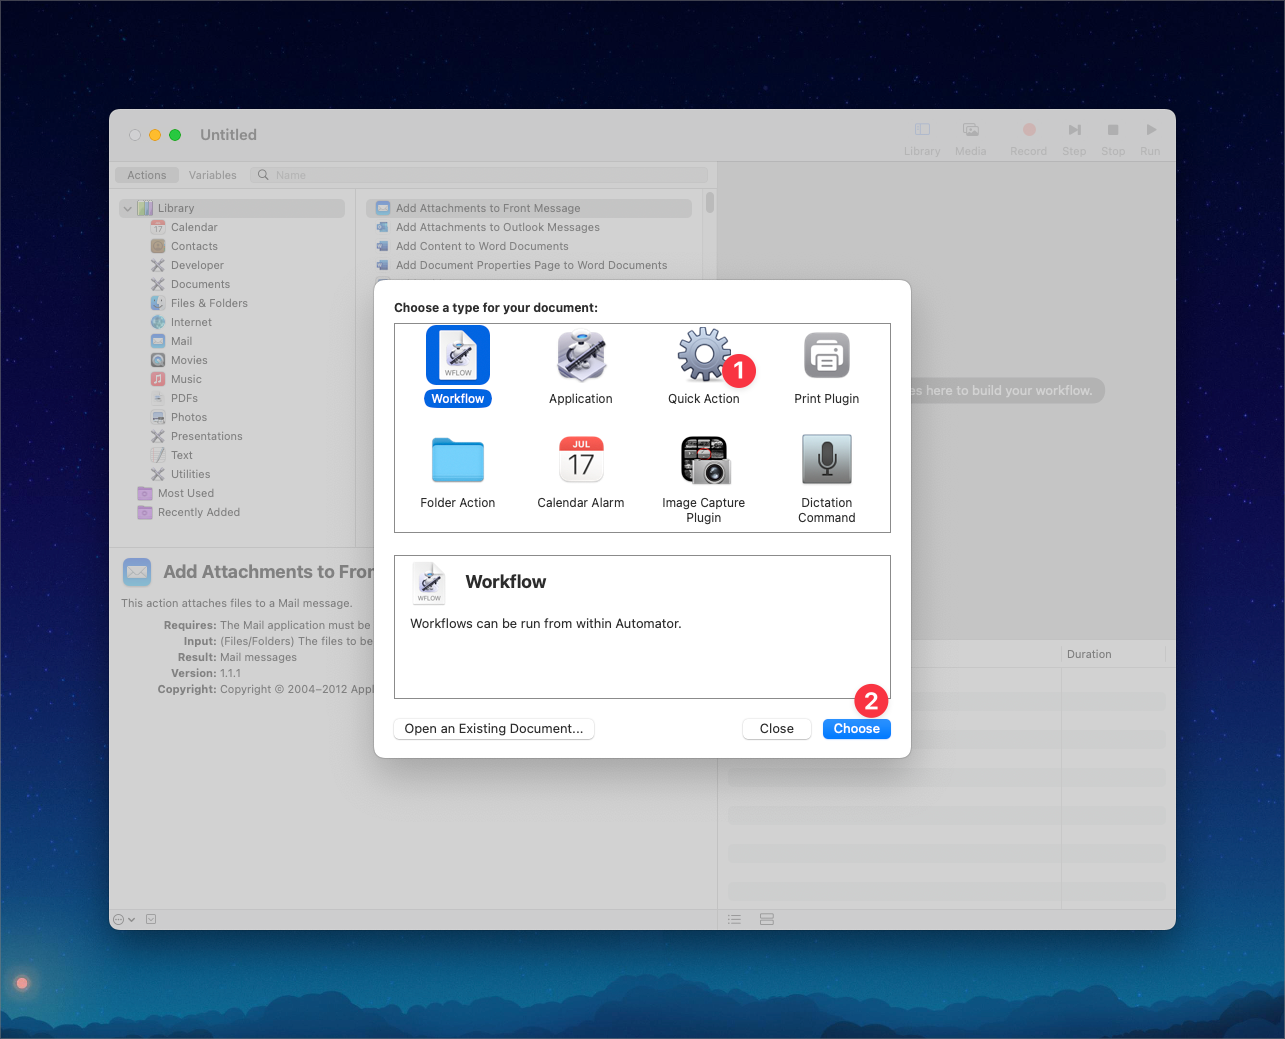Open the workflow options chevron at bottom left

point(121,918)
